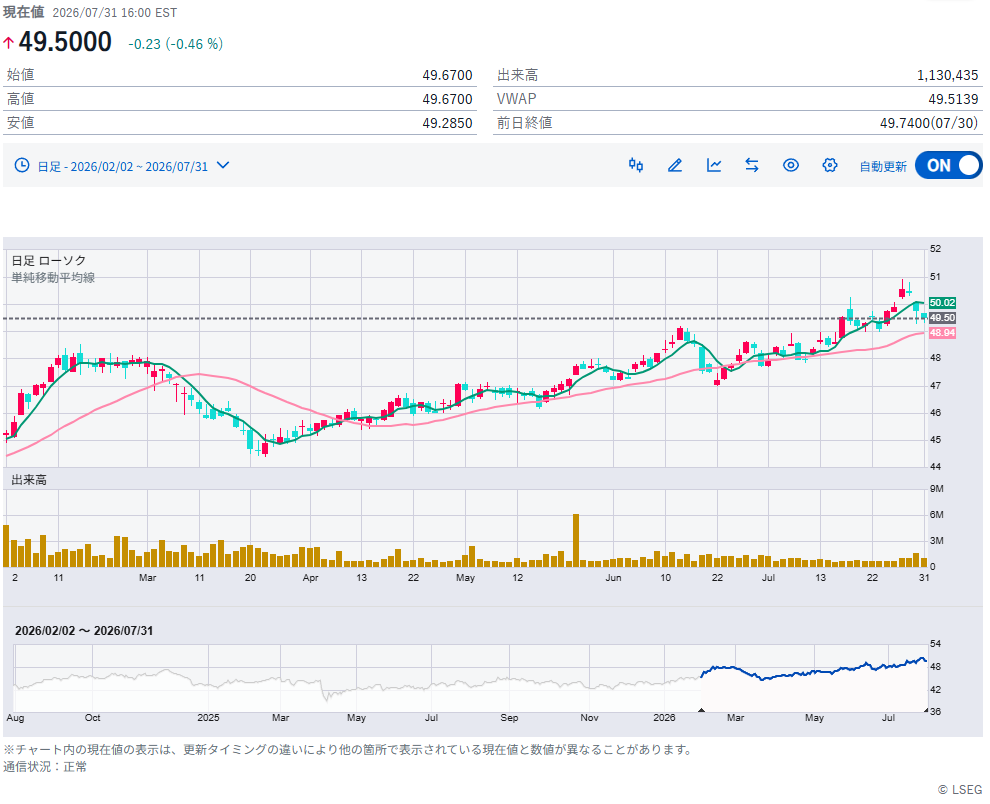Click the 出来高 volume panel heading
Image resolution: width=990 pixels, height=804 pixels.
tap(29, 480)
